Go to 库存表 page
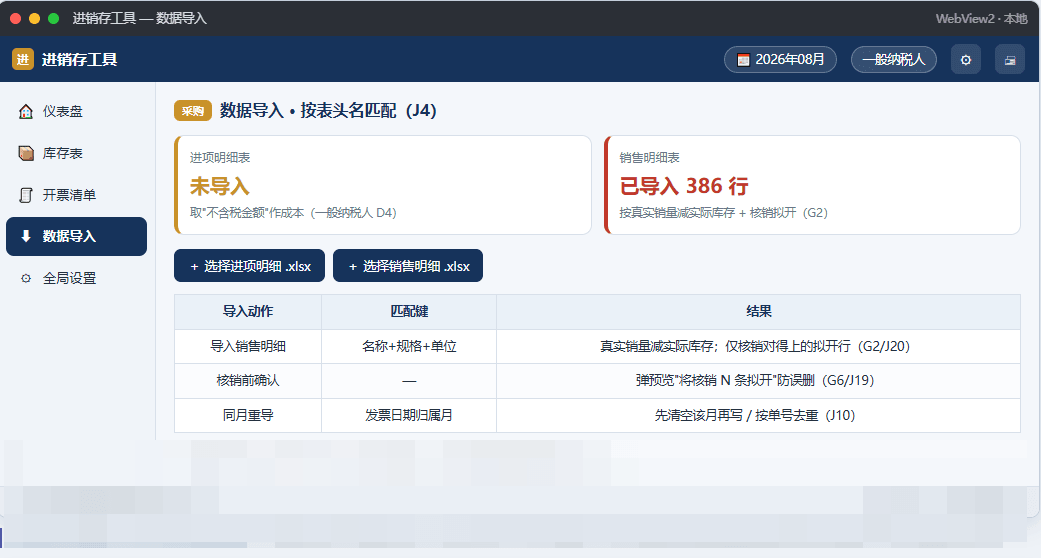Image resolution: width=1041 pixels, height=558 pixels. 76,153
